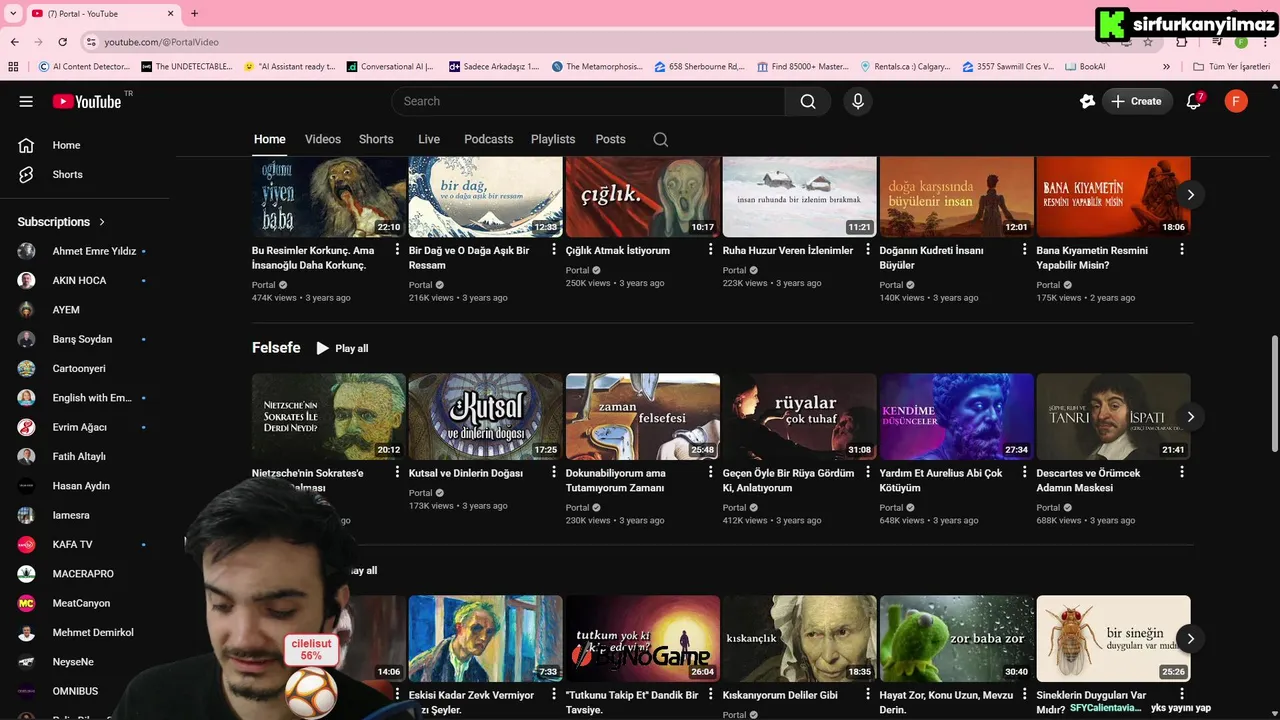
Task: Open Rentals.ca Calgary bookmark
Action: 906,67
